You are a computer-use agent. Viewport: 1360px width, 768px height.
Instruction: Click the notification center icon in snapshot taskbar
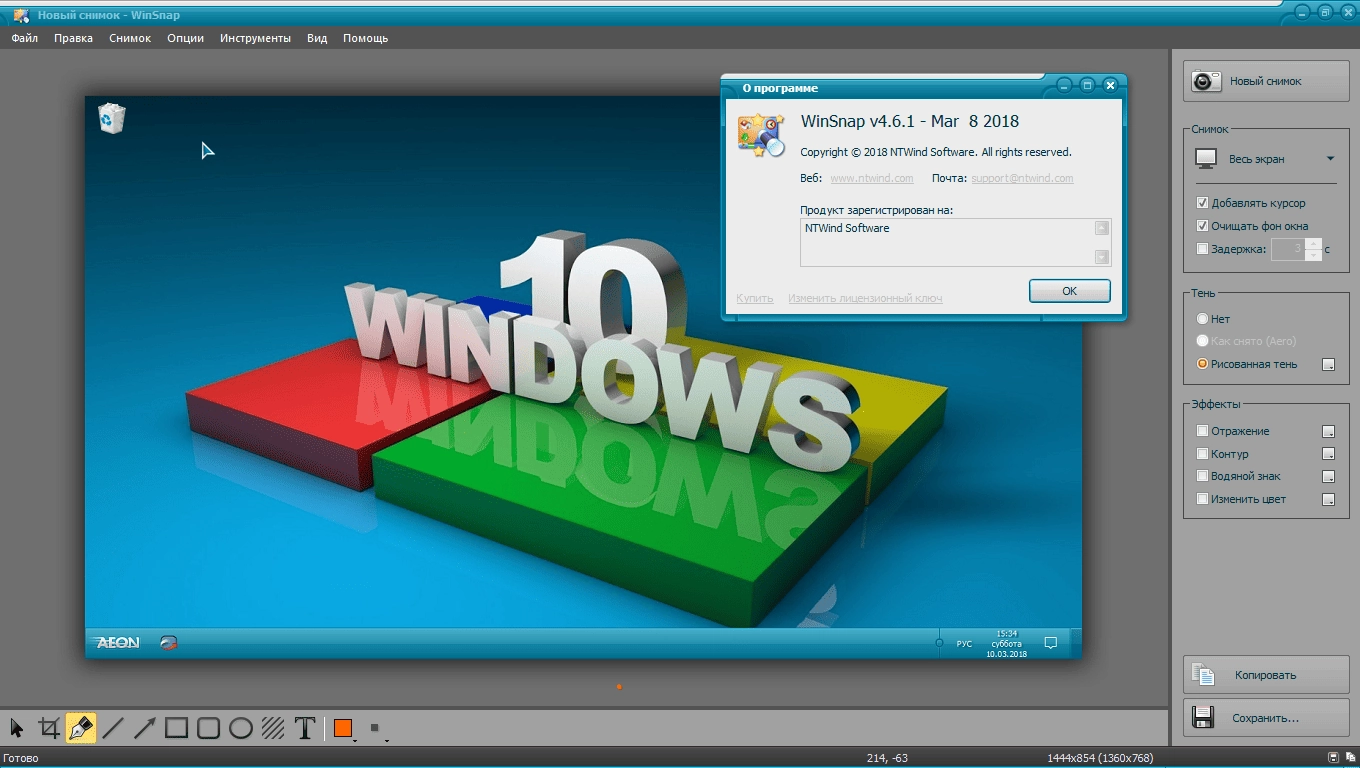[x=1050, y=643]
